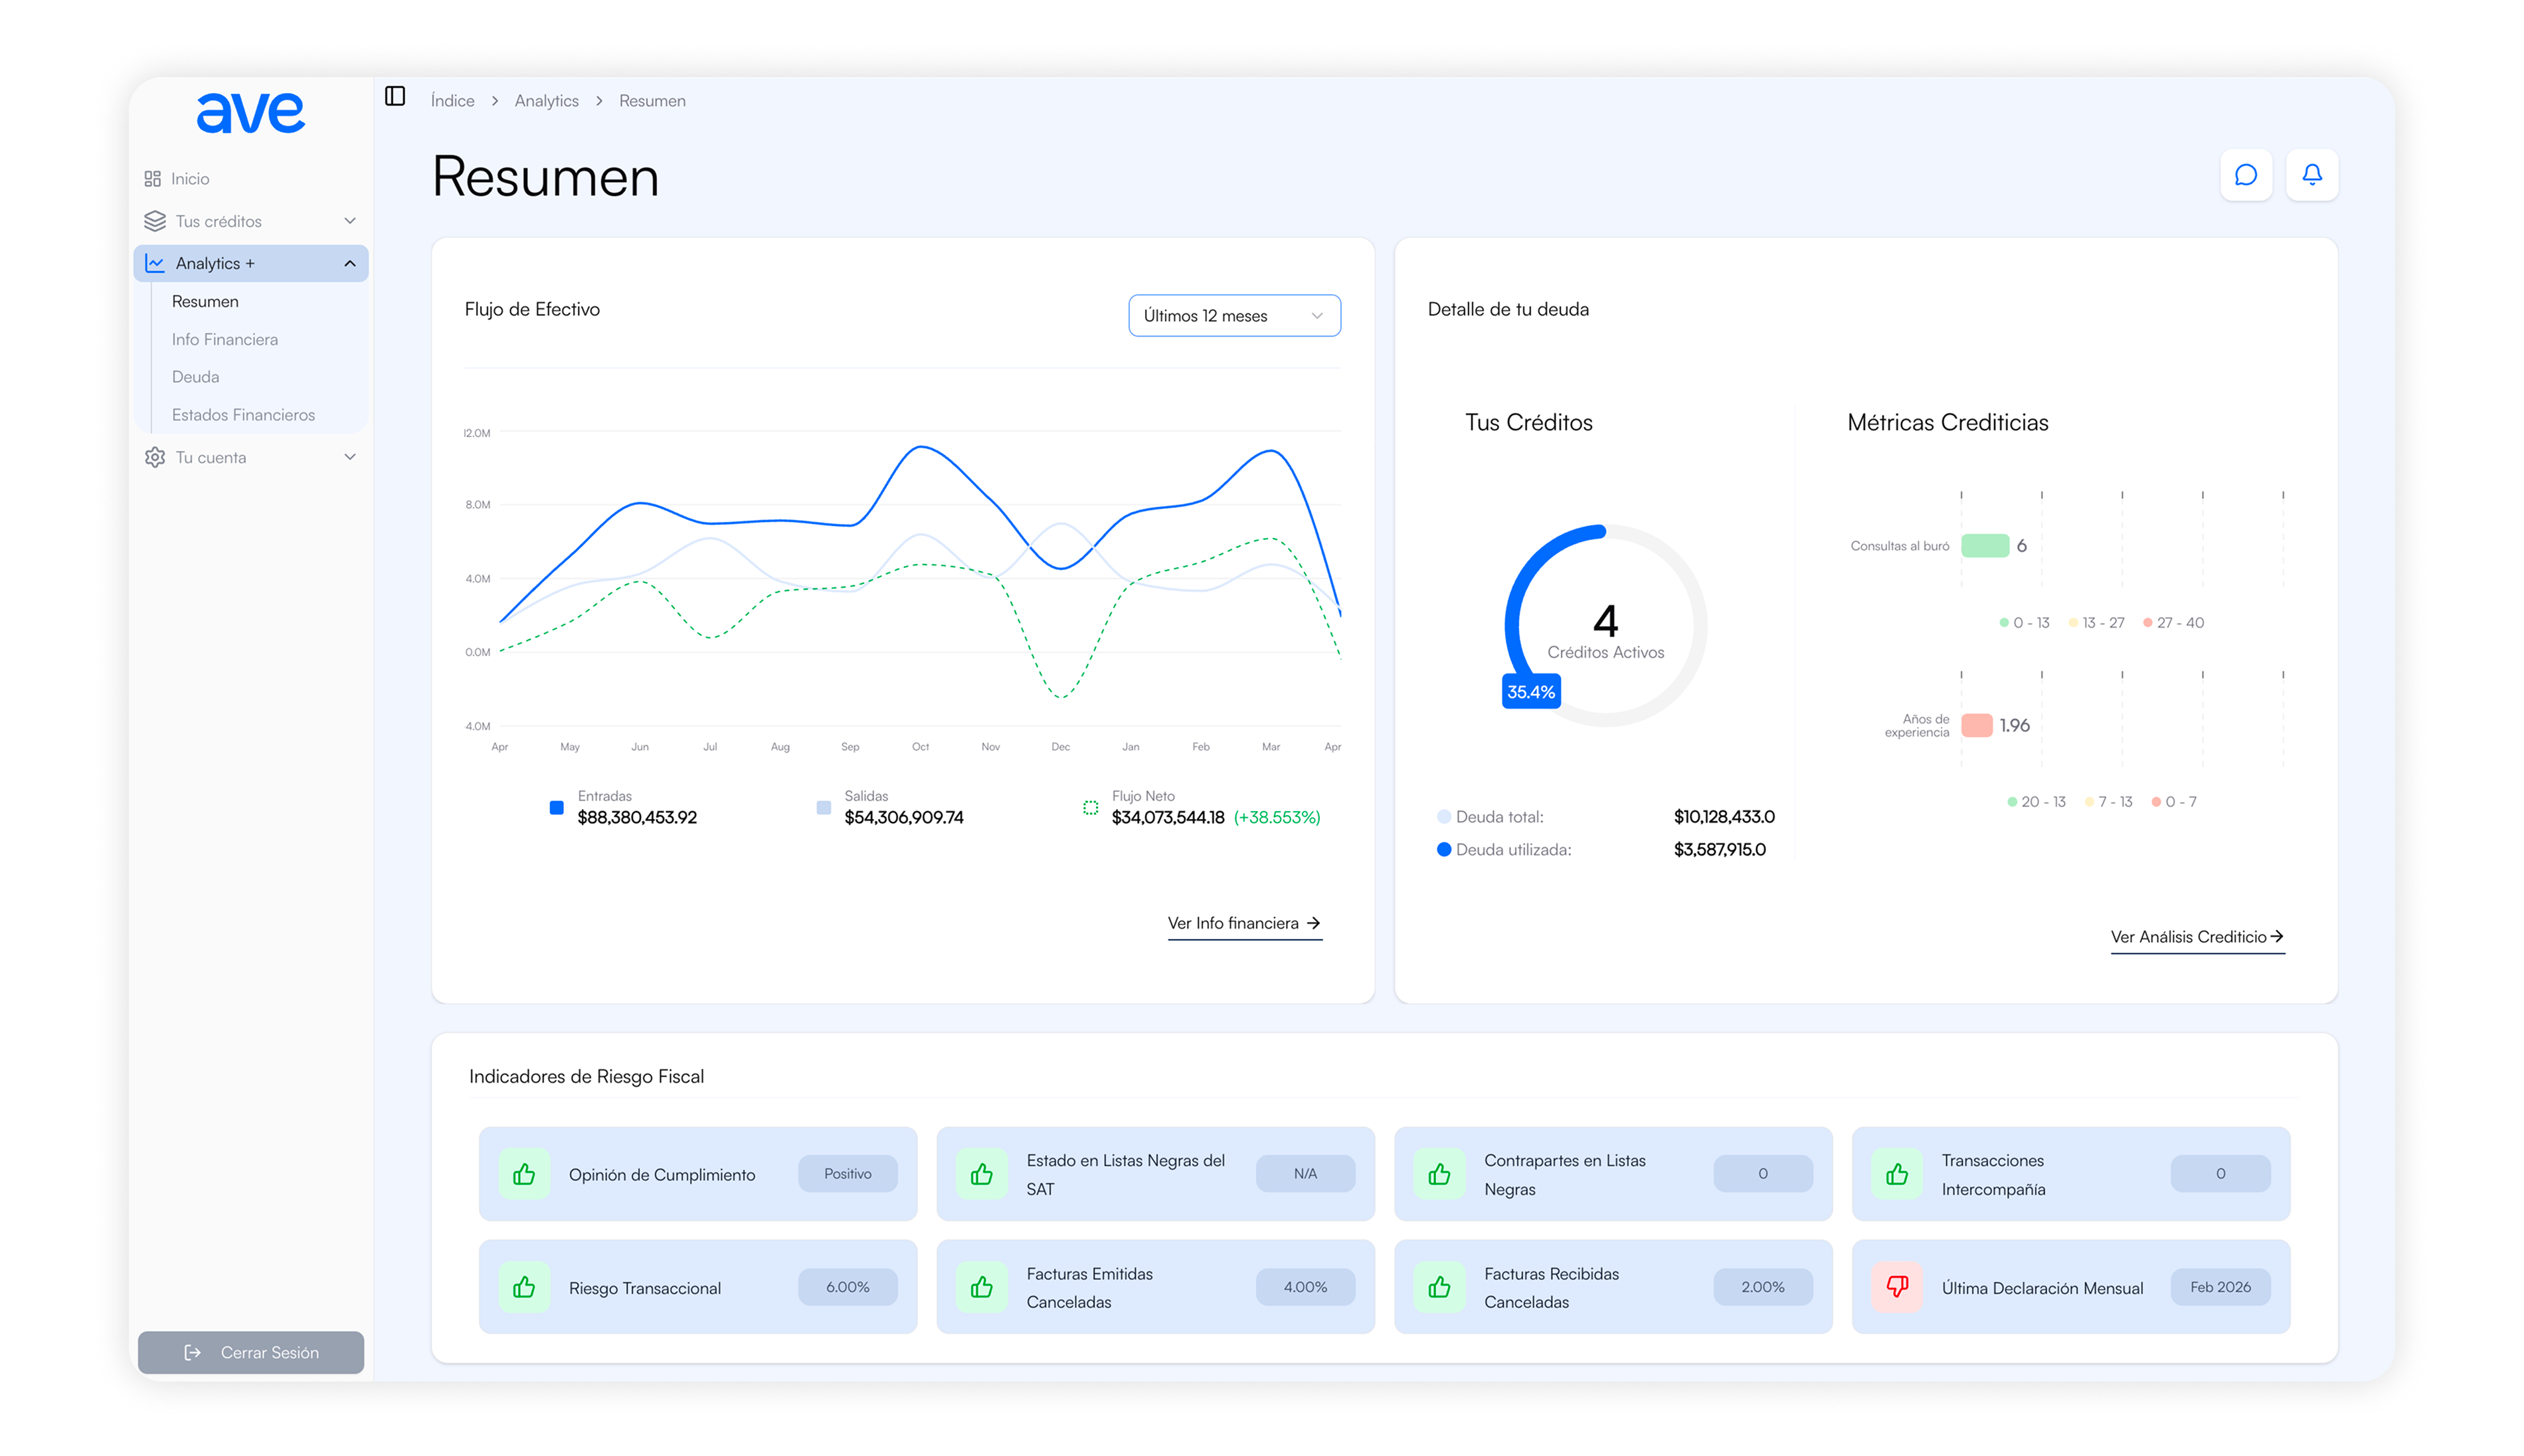Click the $3,587,915.0 debt value

[1720, 850]
